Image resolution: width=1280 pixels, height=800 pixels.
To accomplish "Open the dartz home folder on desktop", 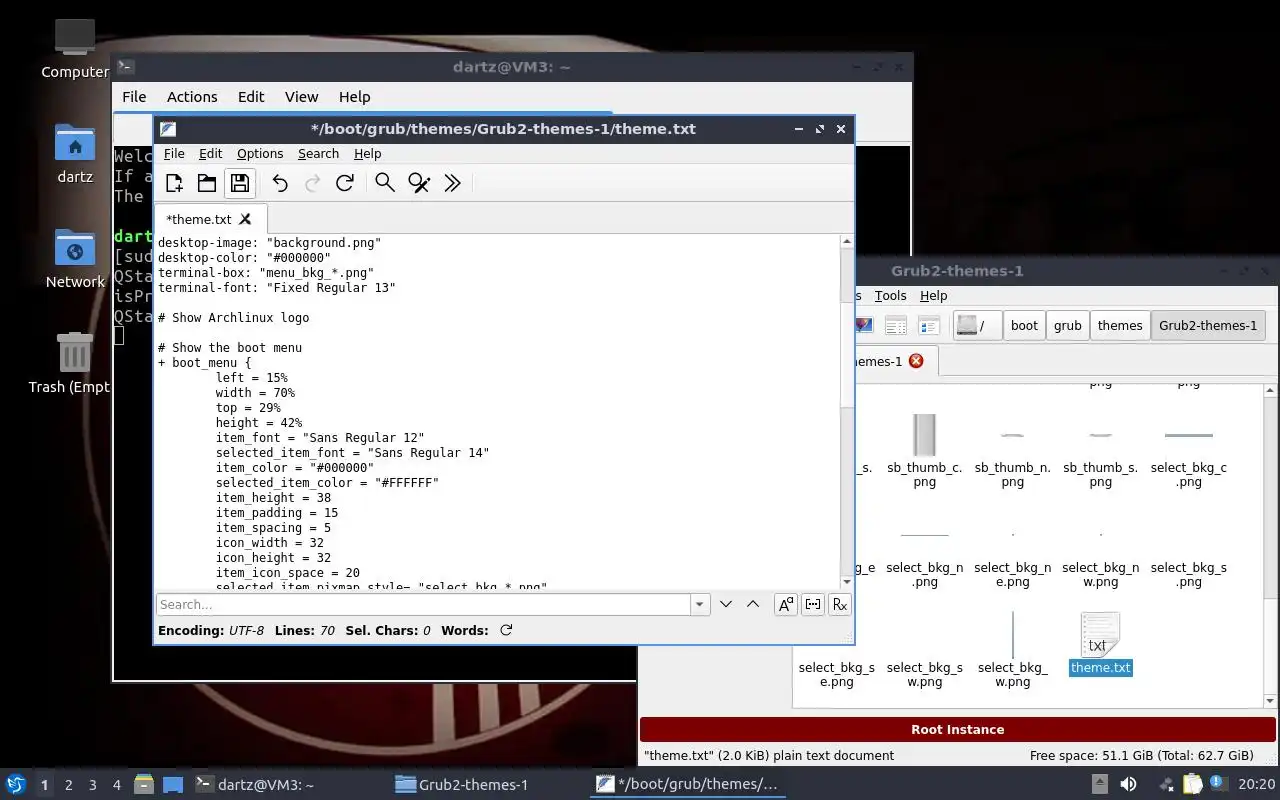I will coord(75,153).
